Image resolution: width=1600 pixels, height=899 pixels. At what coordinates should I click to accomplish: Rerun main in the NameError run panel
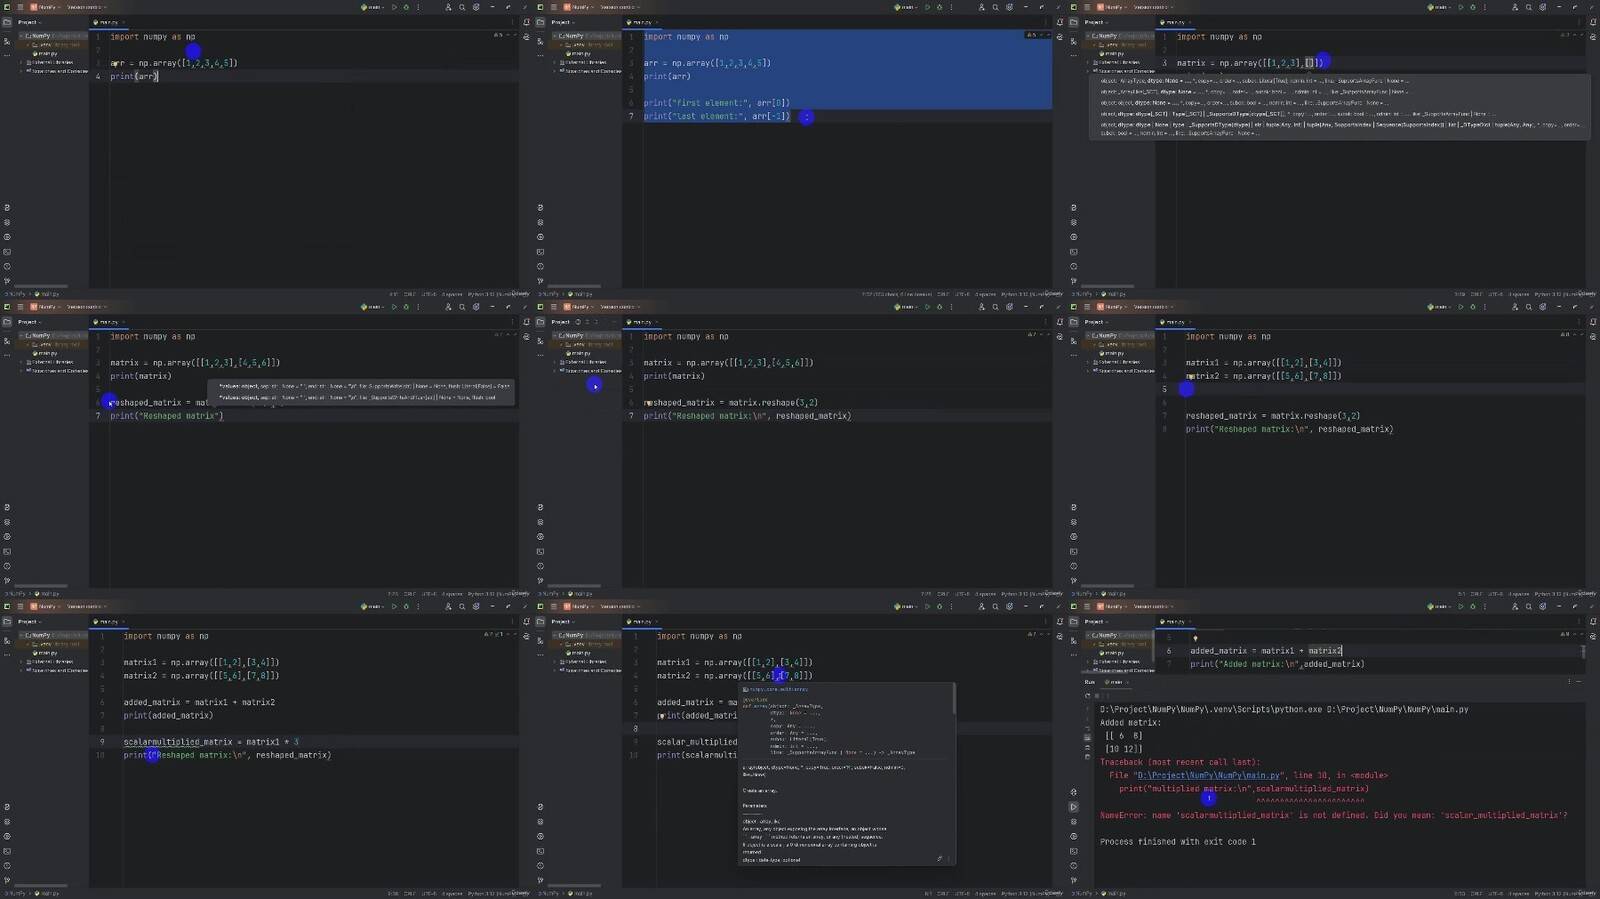[x=1087, y=696]
